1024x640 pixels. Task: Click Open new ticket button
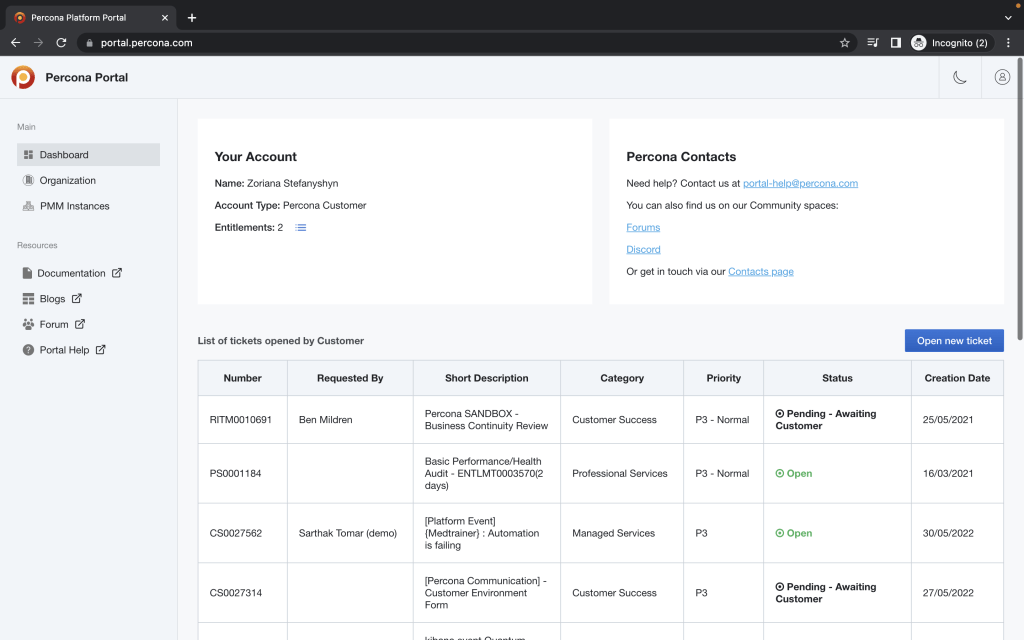[954, 341]
